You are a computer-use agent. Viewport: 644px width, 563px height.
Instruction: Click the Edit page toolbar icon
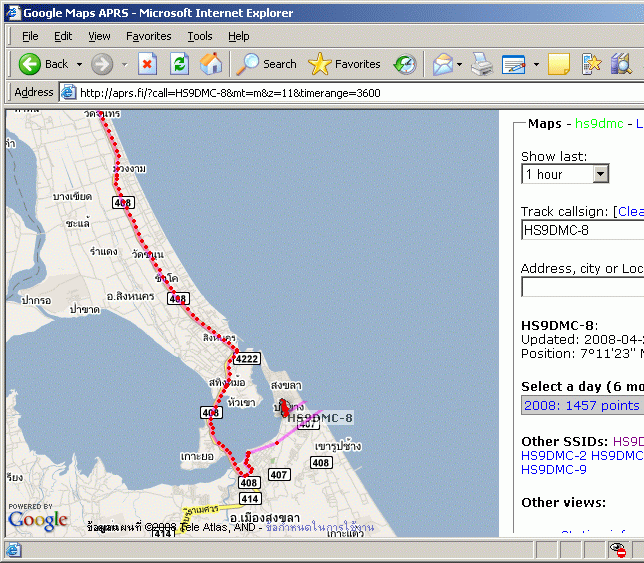513,64
